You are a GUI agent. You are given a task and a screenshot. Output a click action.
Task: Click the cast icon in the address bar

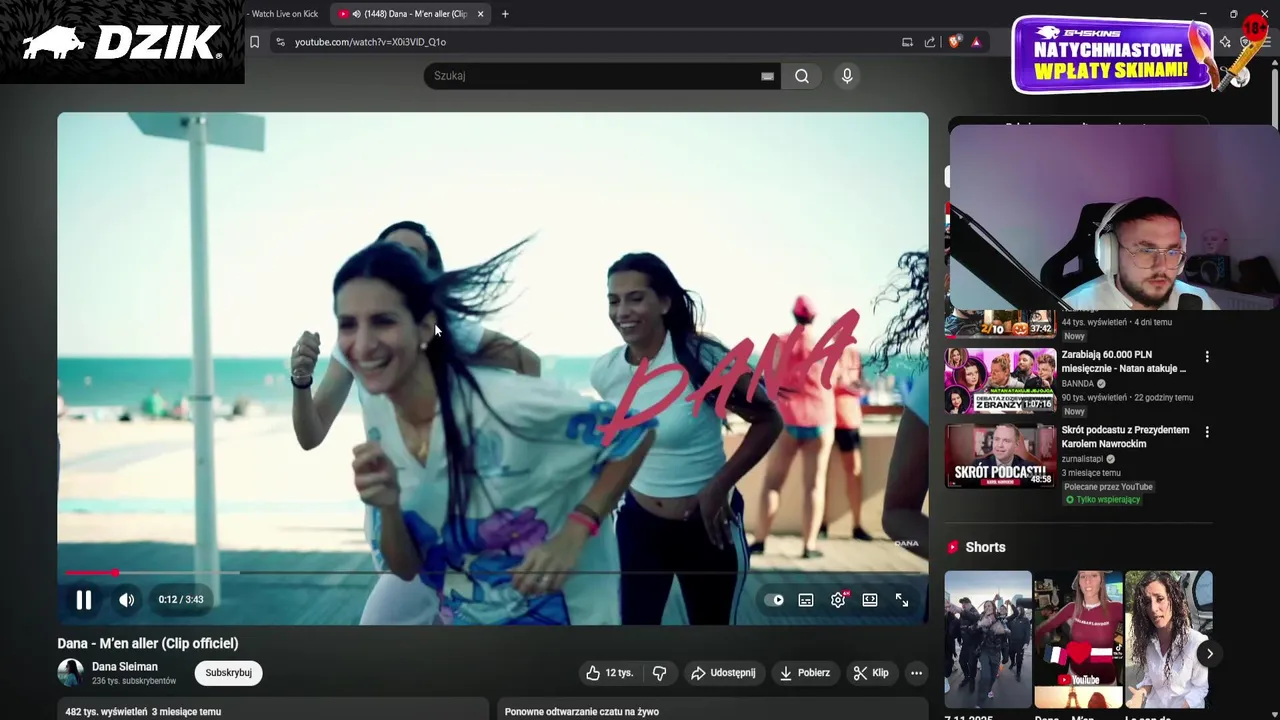pyautogui.click(x=907, y=42)
